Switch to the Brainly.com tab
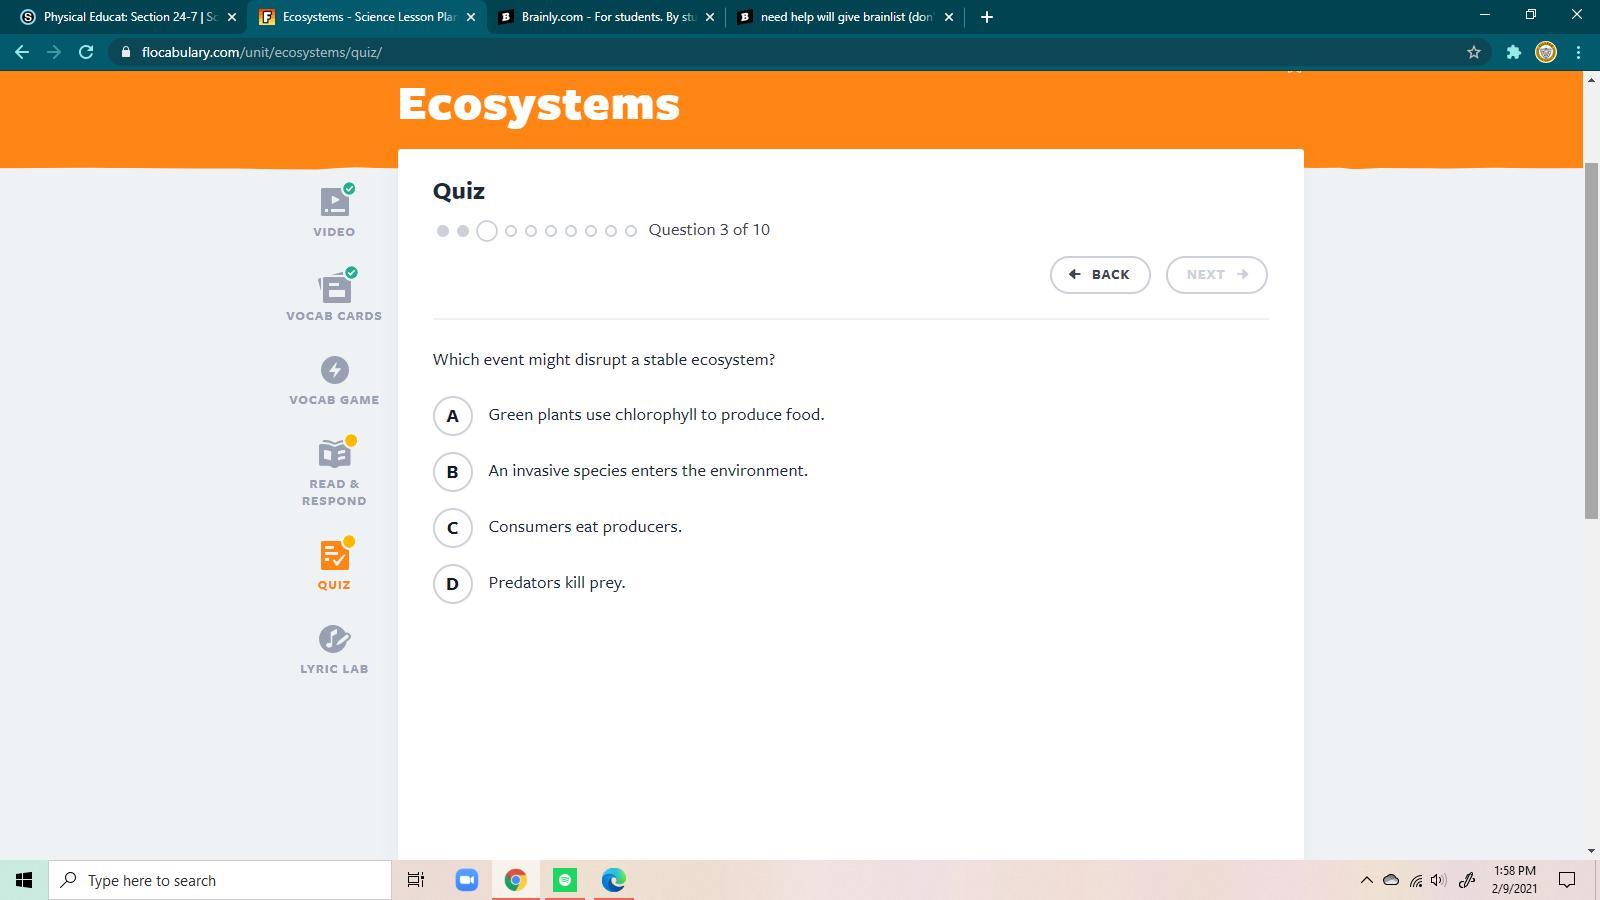 tap(606, 17)
